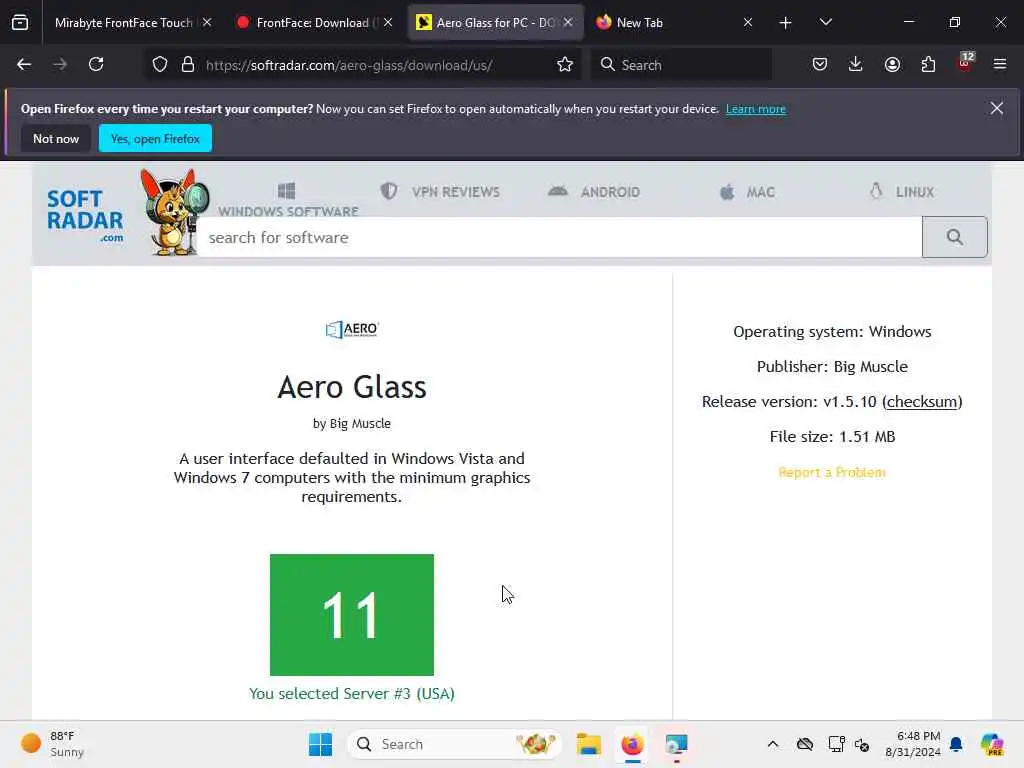Image resolution: width=1024 pixels, height=768 pixels.
Task: Click Yes, open Firefox button
Action: [x=155, y=138]
